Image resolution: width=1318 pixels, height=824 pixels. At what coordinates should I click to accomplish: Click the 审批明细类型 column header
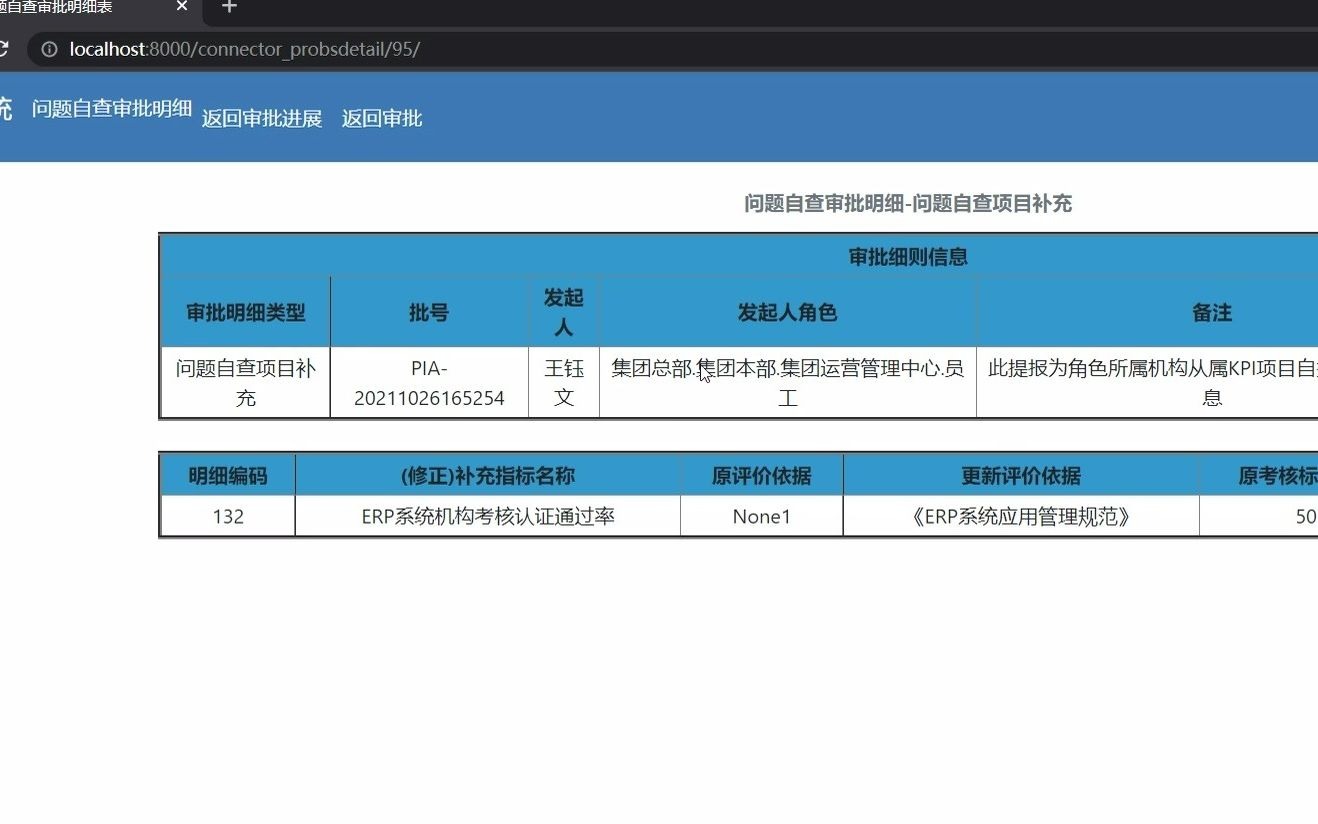(246, 313)
